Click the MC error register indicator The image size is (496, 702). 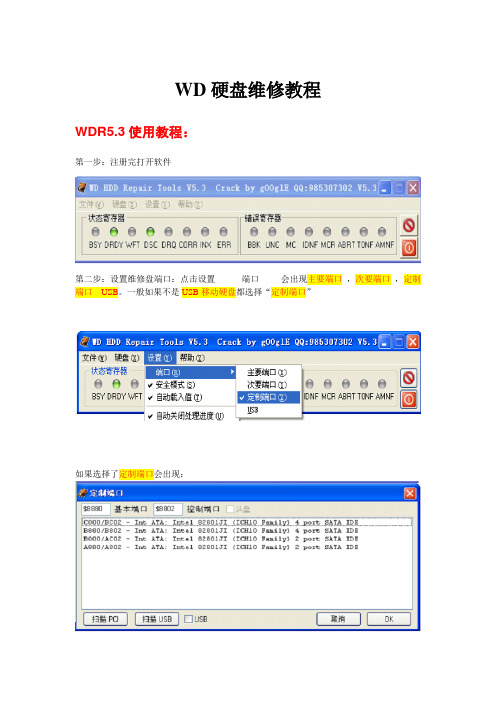[291, 232]
